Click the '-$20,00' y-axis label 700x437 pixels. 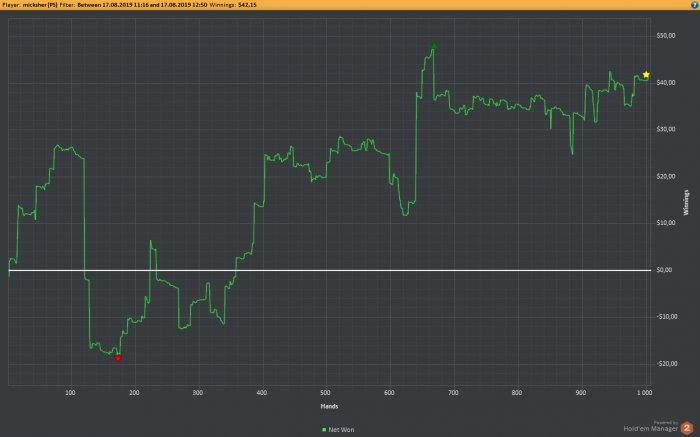click(x=667, y=364)
